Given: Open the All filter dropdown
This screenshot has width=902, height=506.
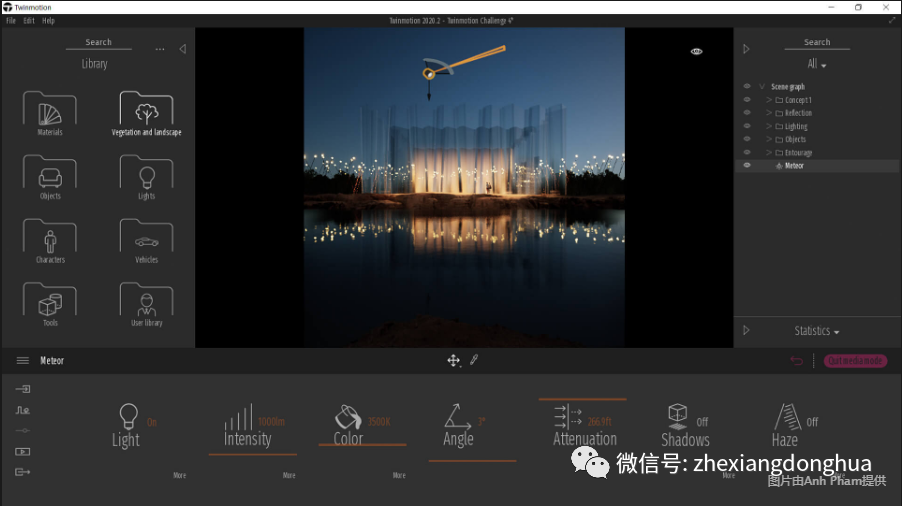Looking at the screenshot, I should click(816, 64).
